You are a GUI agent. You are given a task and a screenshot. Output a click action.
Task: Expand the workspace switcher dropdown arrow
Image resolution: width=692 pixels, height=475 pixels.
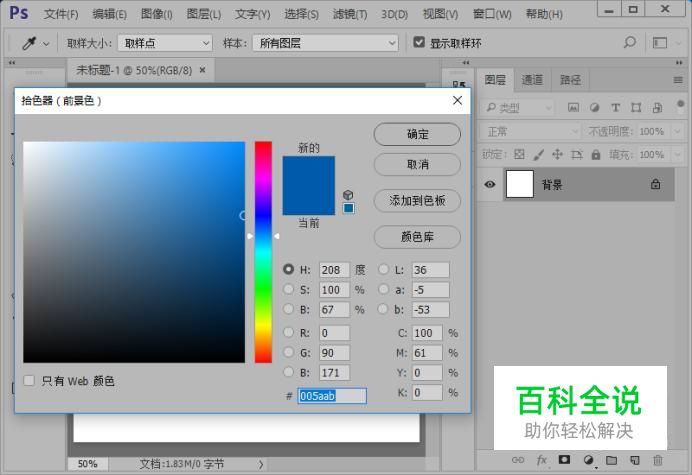coord(678,43)
